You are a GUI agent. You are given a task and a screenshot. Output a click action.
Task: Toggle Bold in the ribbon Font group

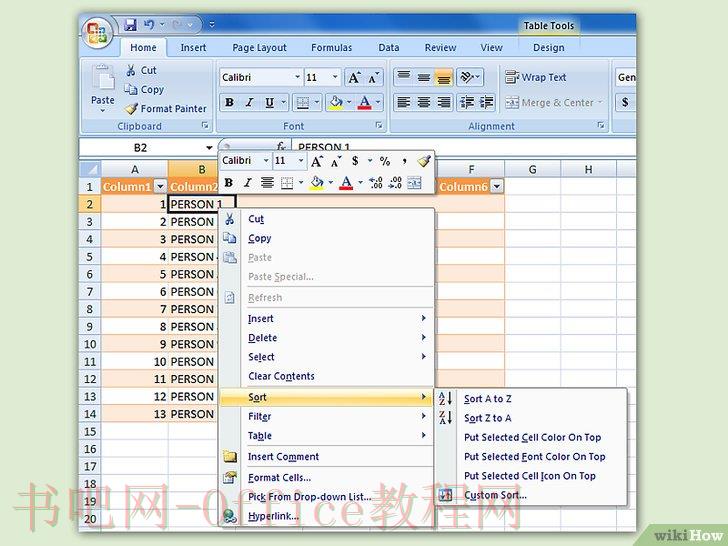point(229,103)
